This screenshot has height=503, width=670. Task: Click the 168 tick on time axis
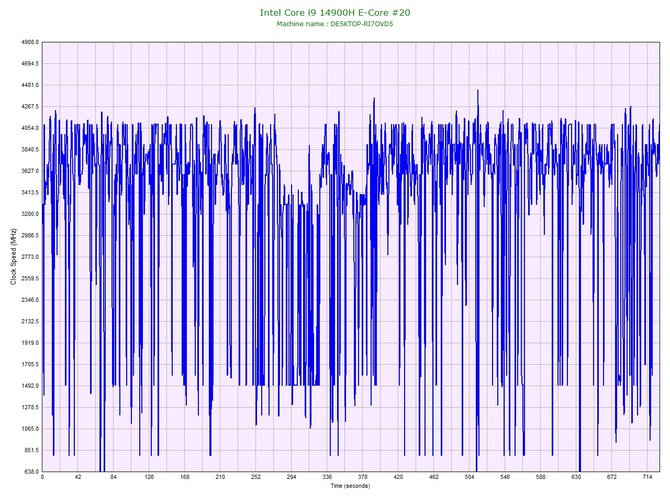pyautogui.click(x=185, y=477)
